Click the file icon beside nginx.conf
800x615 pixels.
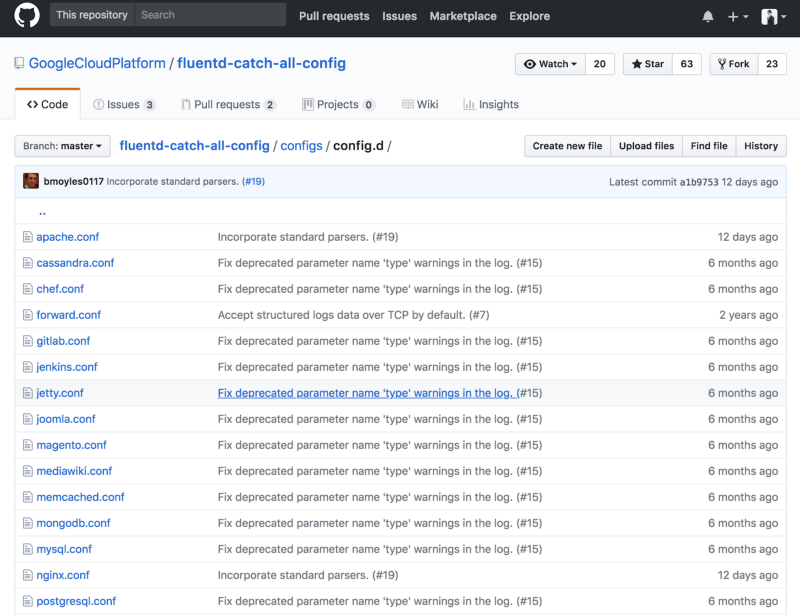point(28,575)
